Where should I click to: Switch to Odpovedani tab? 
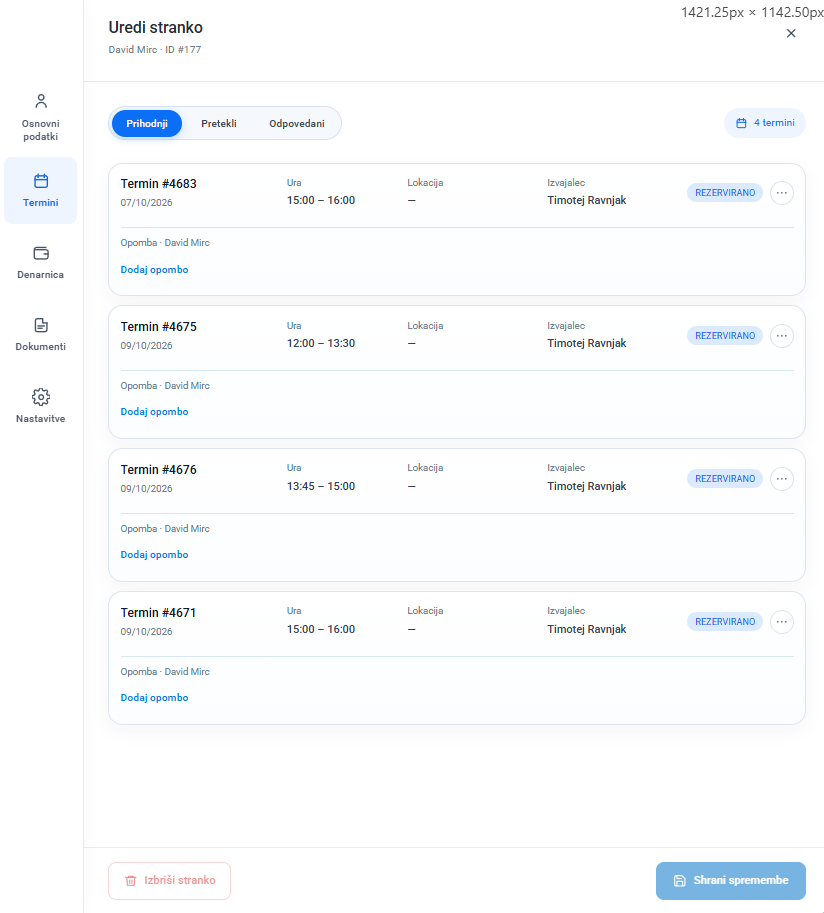click(x=297, y=123)
